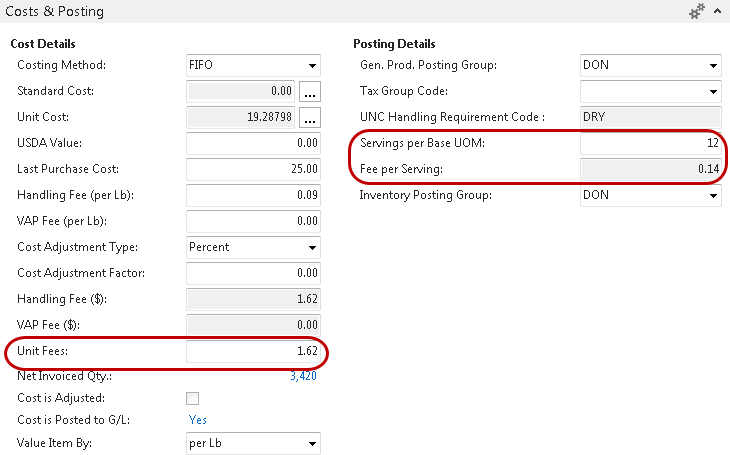Open the Tax Group Code dropdown
730x455 pixels.
coord(712,91)
